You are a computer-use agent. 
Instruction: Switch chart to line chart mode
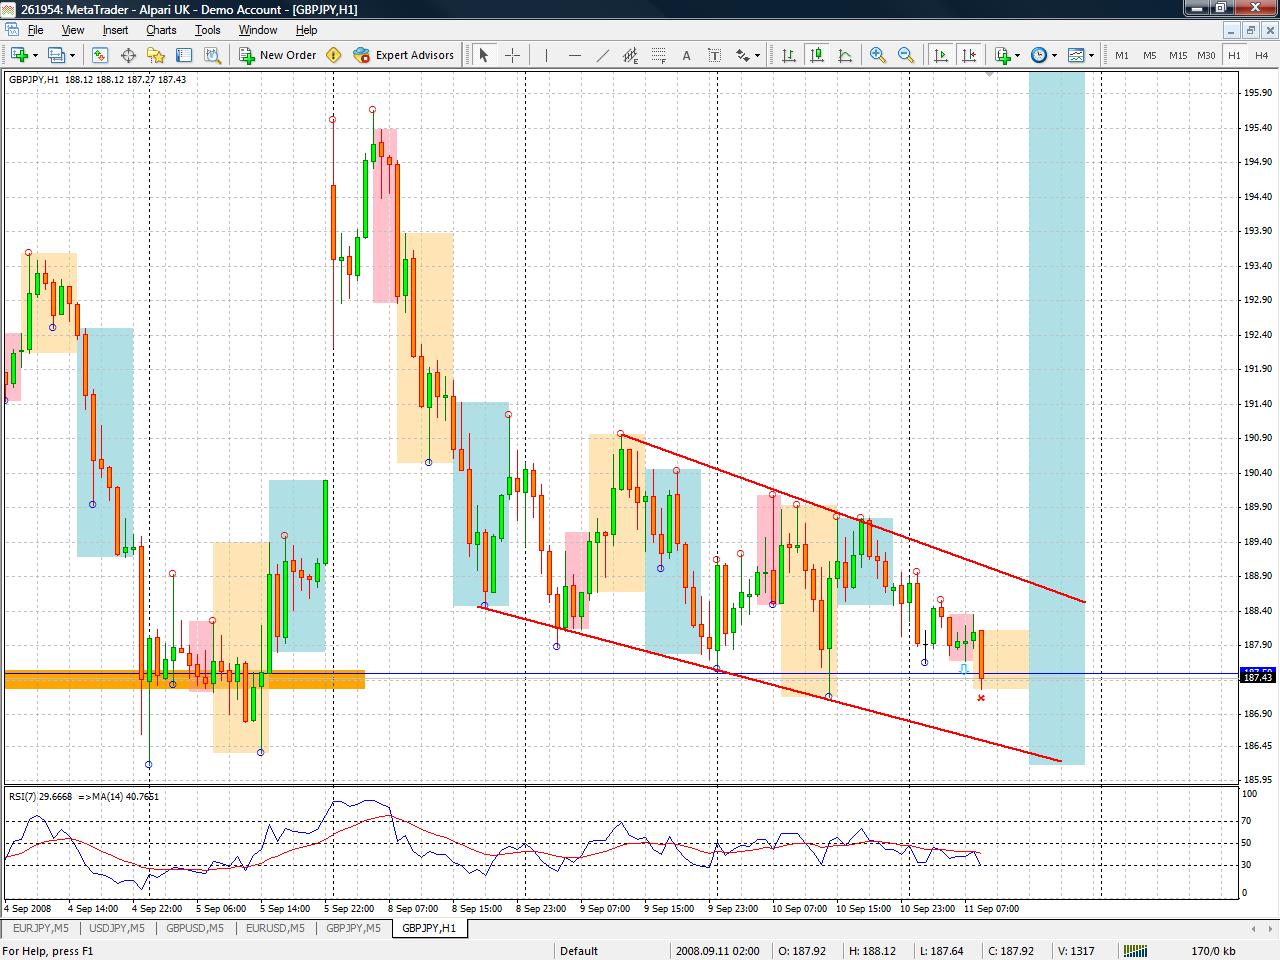coord(845,55)
